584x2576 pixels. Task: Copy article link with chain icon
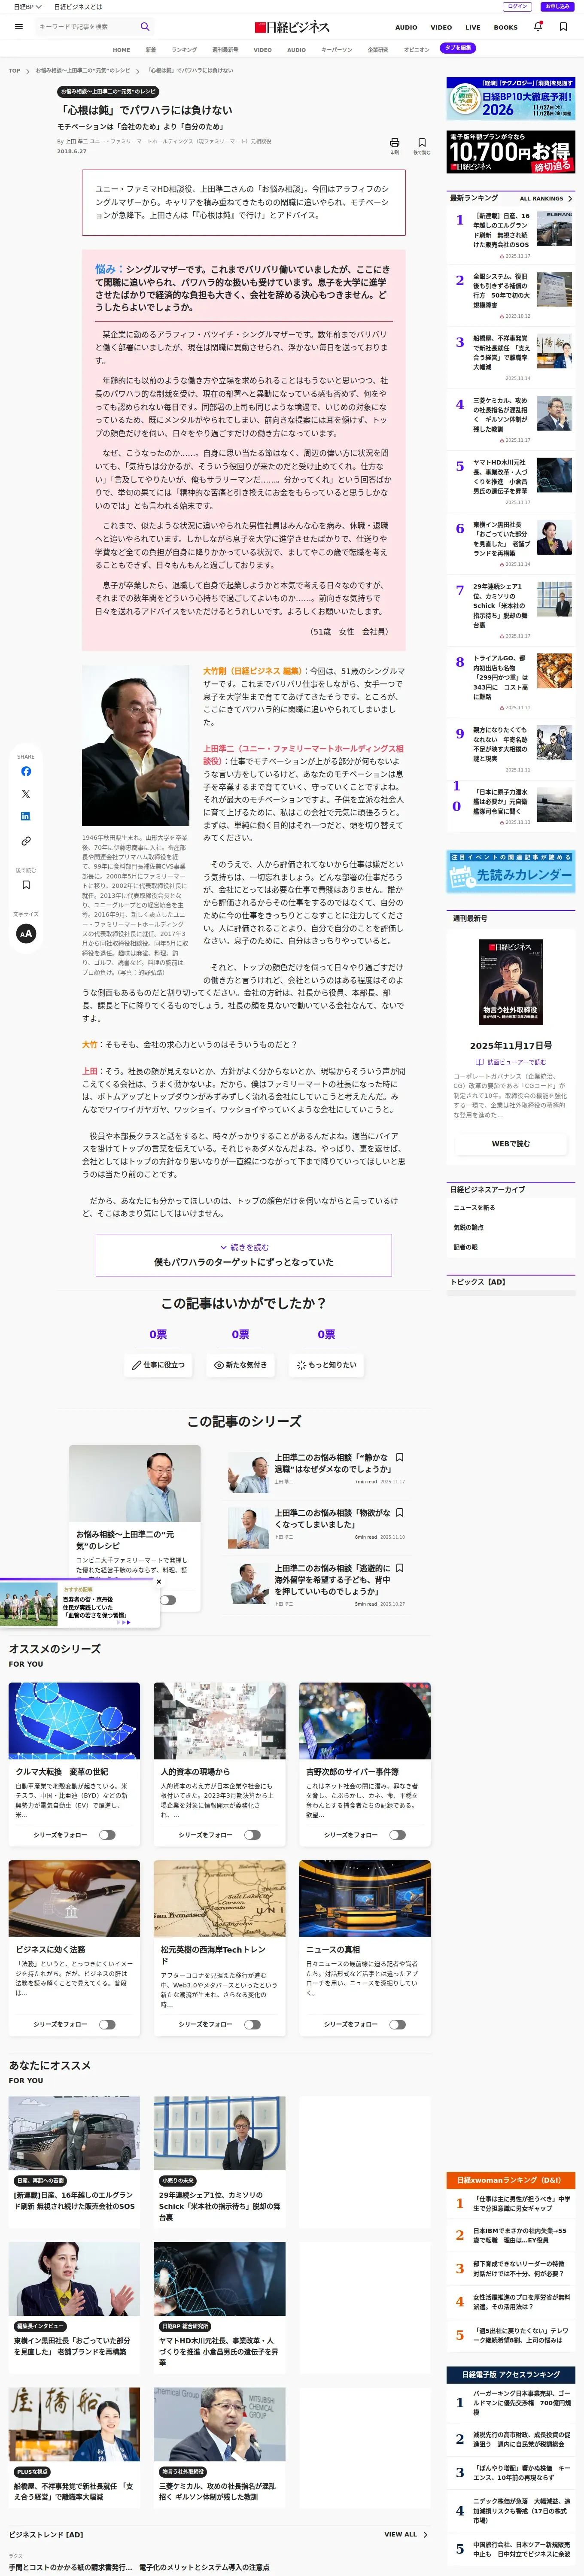26,841
